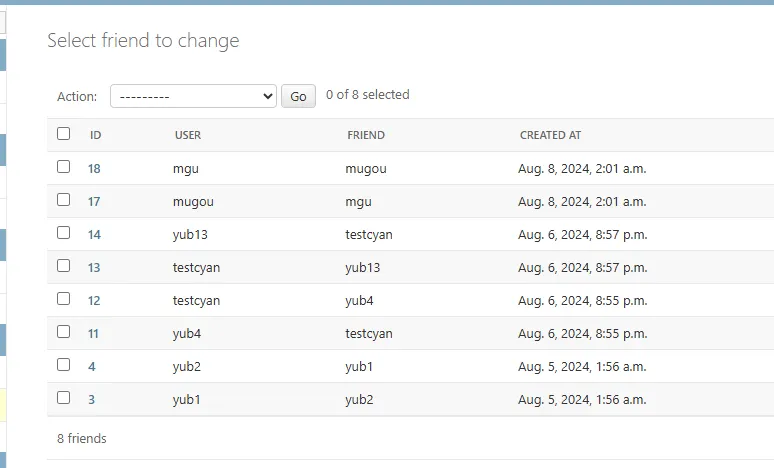Open the friend entry ID 14
774x468 pixels.
pyautogui.click(x=94, y=235)
